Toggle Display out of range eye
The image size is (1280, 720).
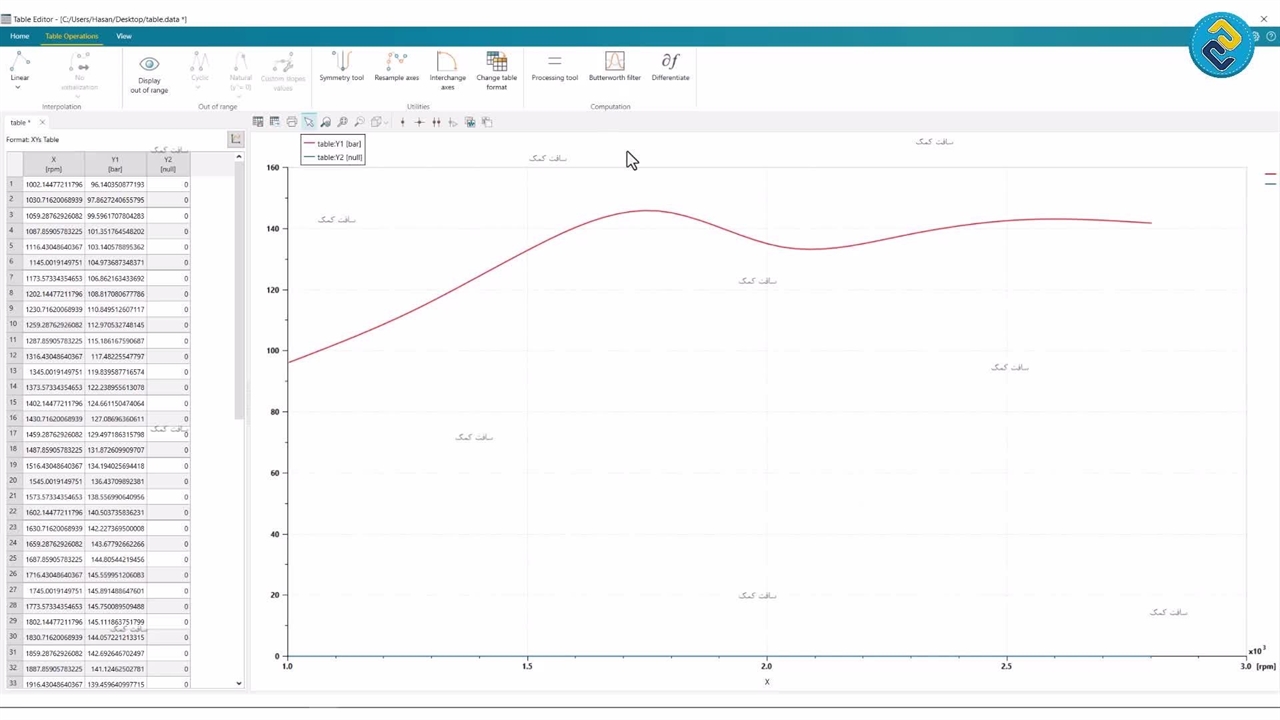[x=149, y=65]
